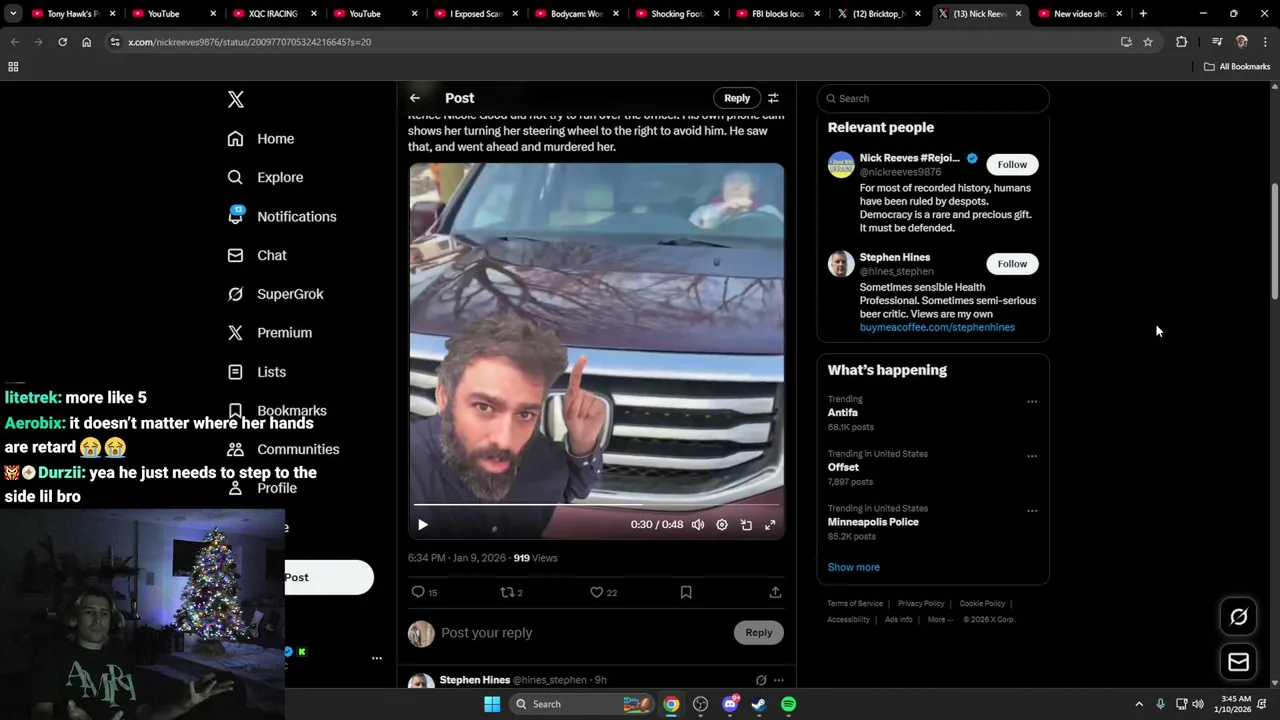Image resolution: width=1280 pixels, height=720 pixels.
Task: Open the All Bookmarks folder
Action: click(1237, 67)
